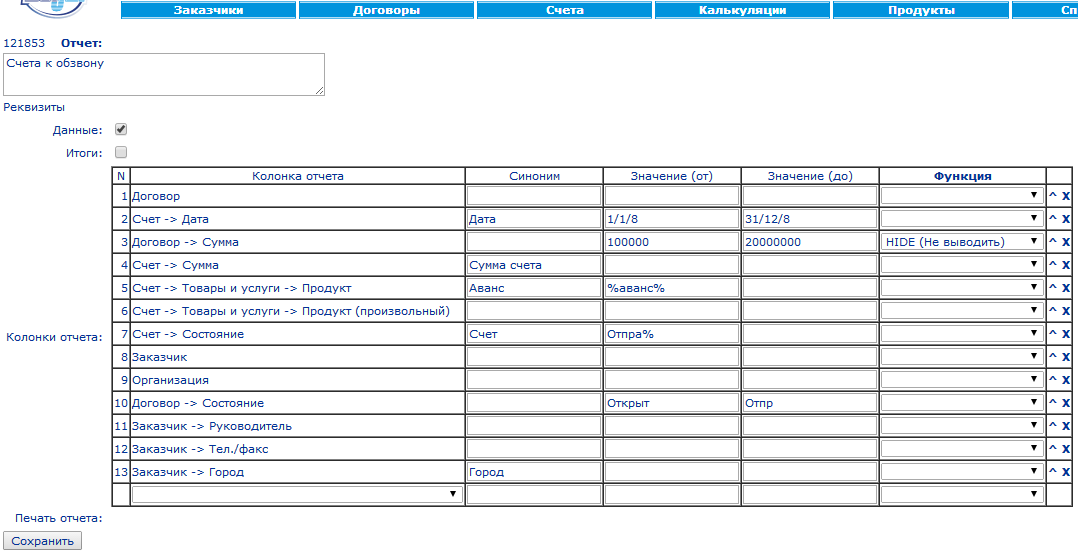
Task: Open the Заказчики menu tab
Action: [x=208, y=10]
